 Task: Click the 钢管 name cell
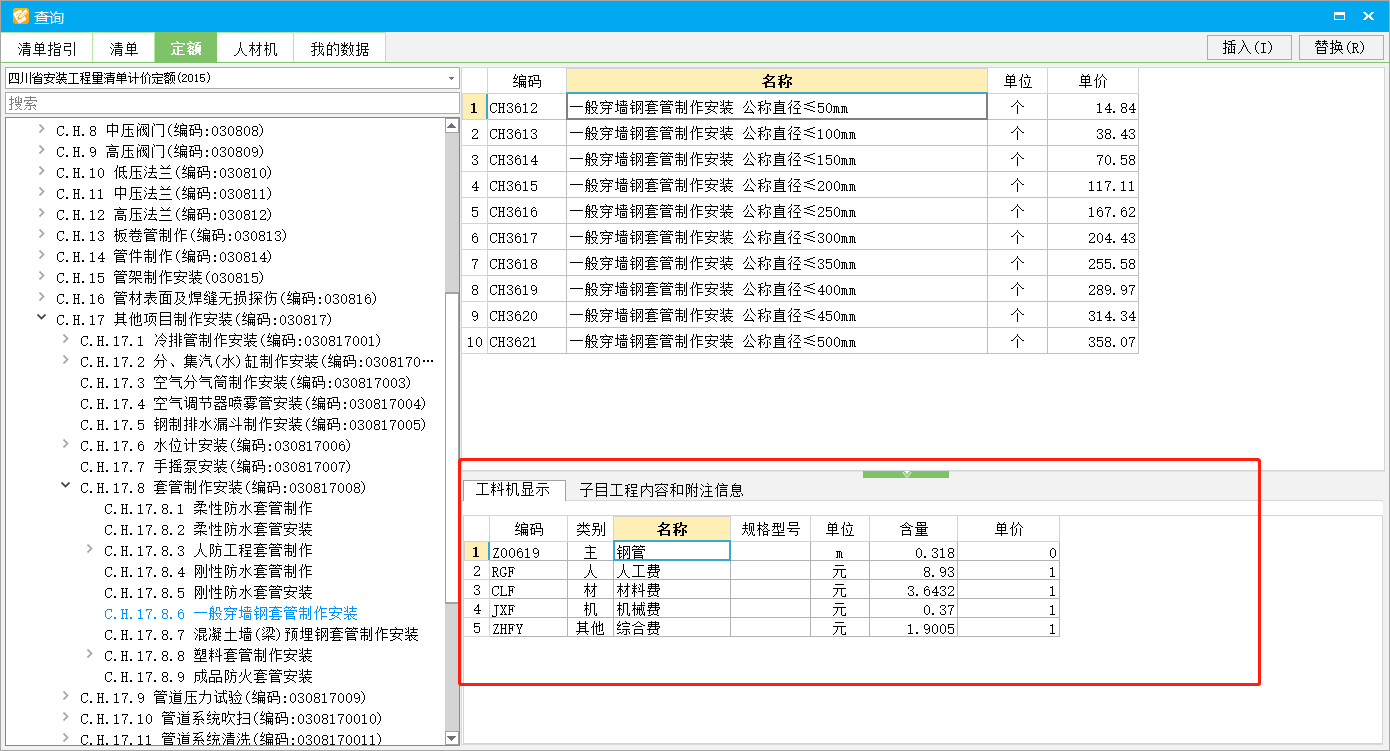[672, 551]
